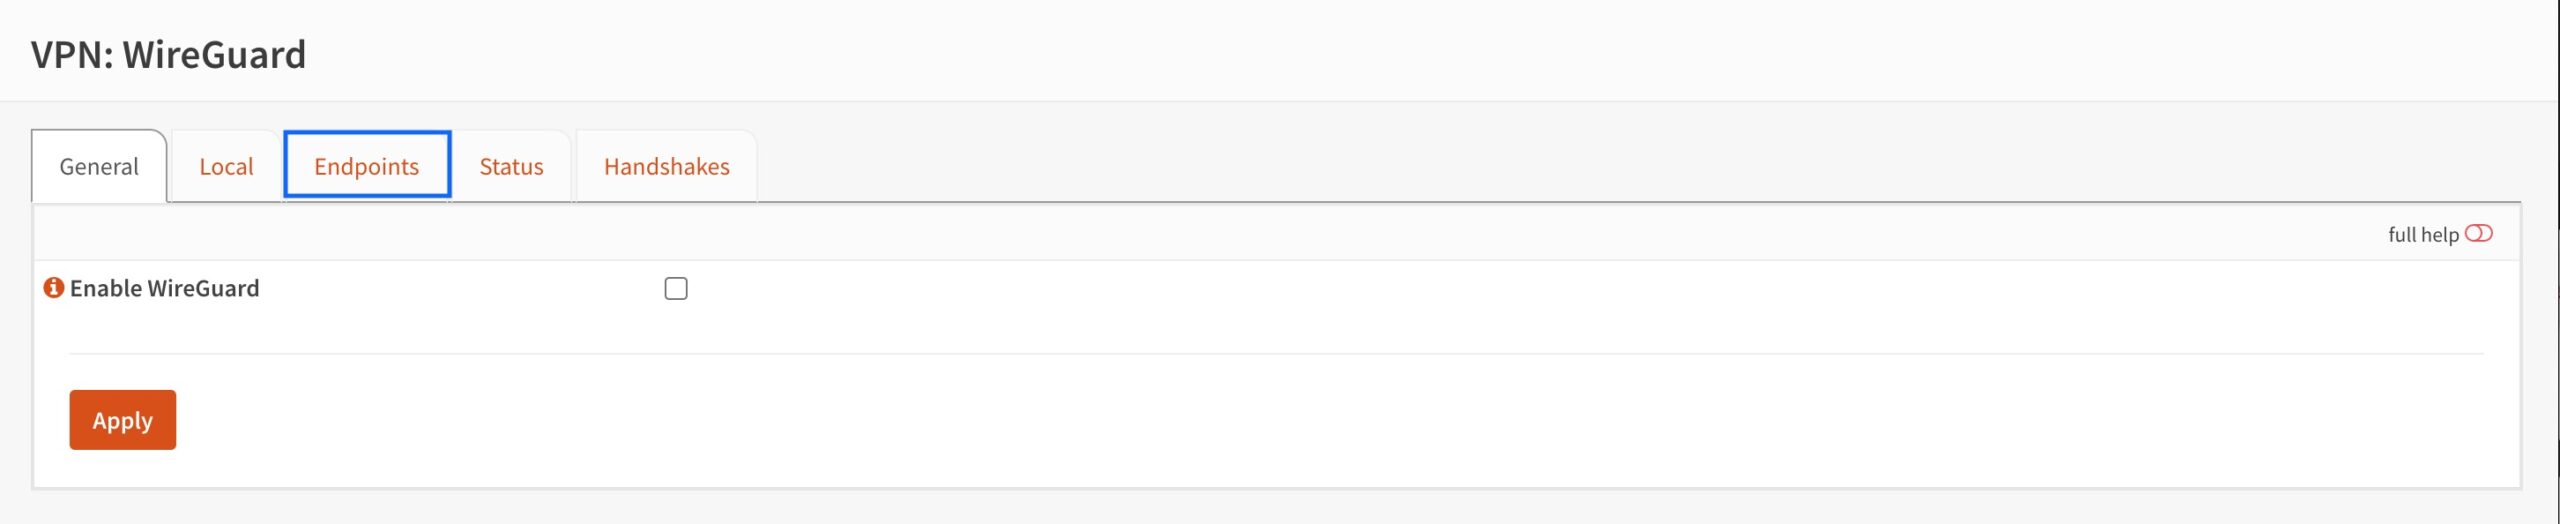
Task: Click the info icon beside Enable WireGuard
Action: click(x=54, y=288)
